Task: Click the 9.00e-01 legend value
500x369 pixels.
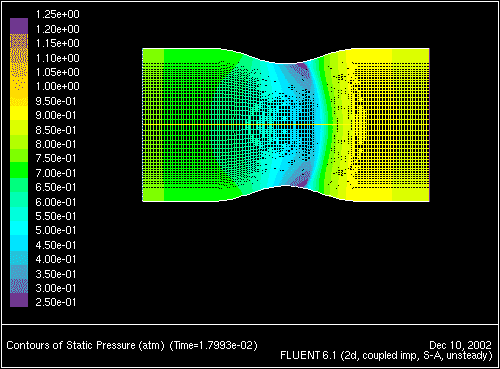Action: click(56, 115)
